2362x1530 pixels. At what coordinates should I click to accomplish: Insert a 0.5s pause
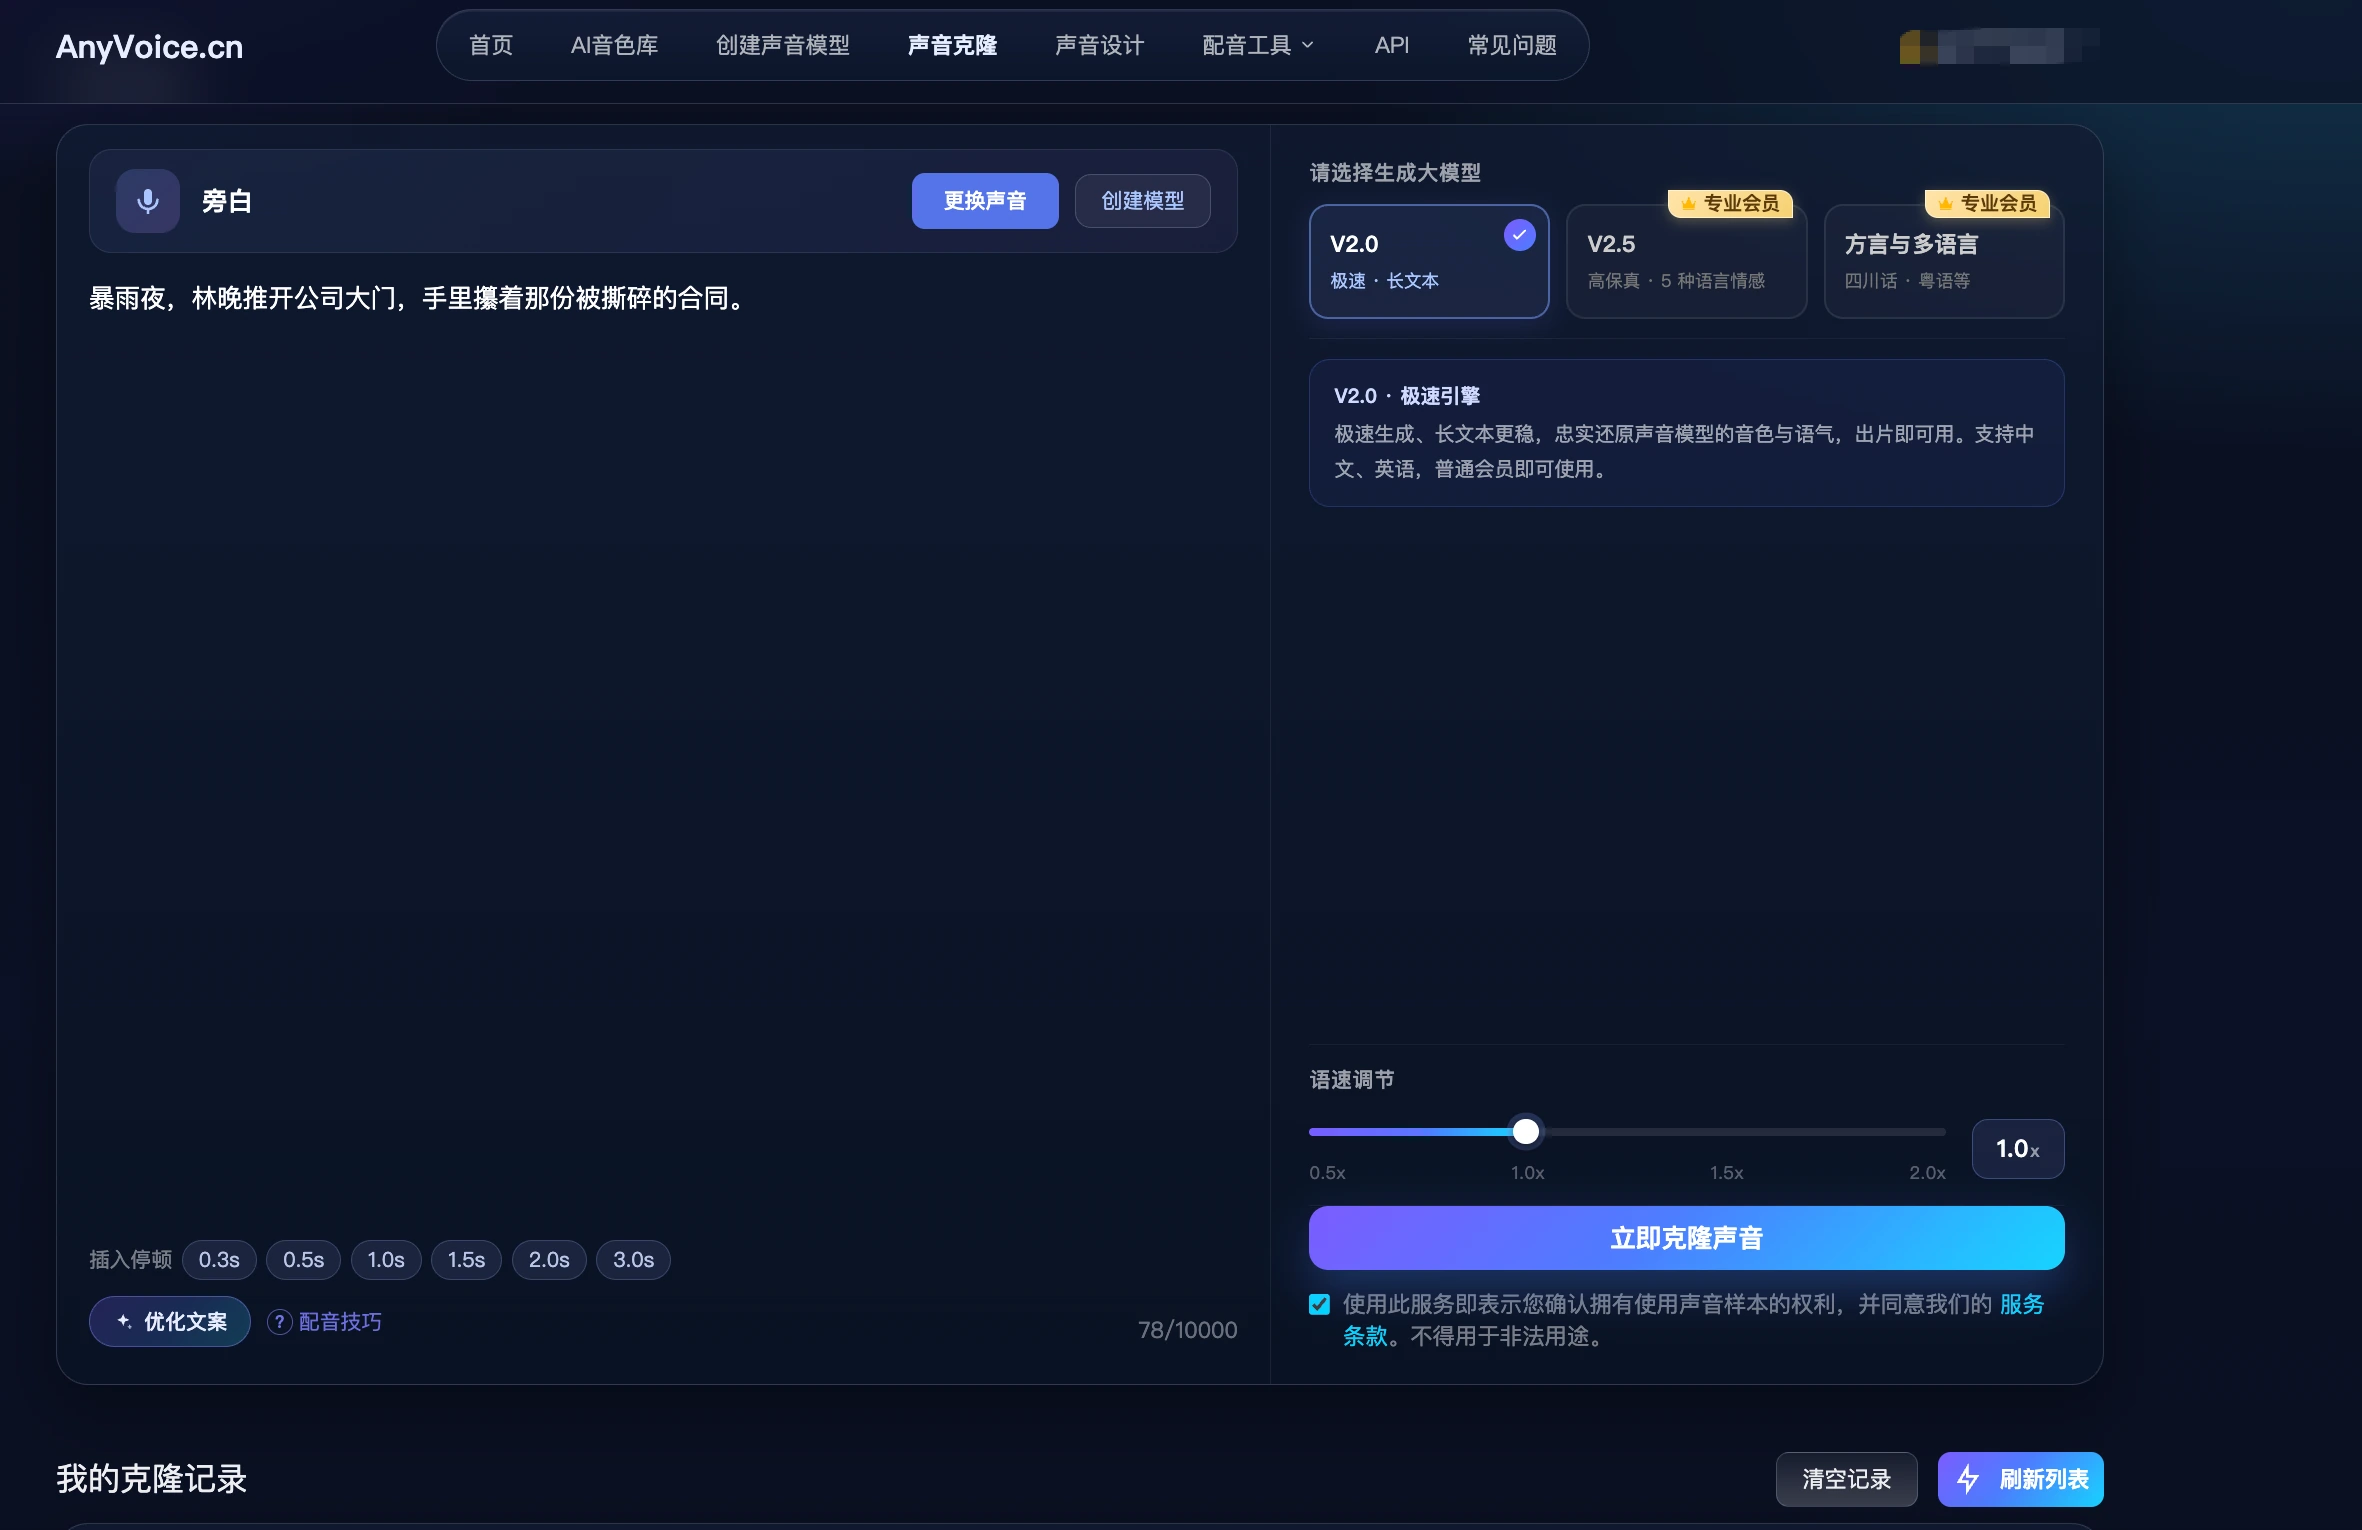(303, 1260)
